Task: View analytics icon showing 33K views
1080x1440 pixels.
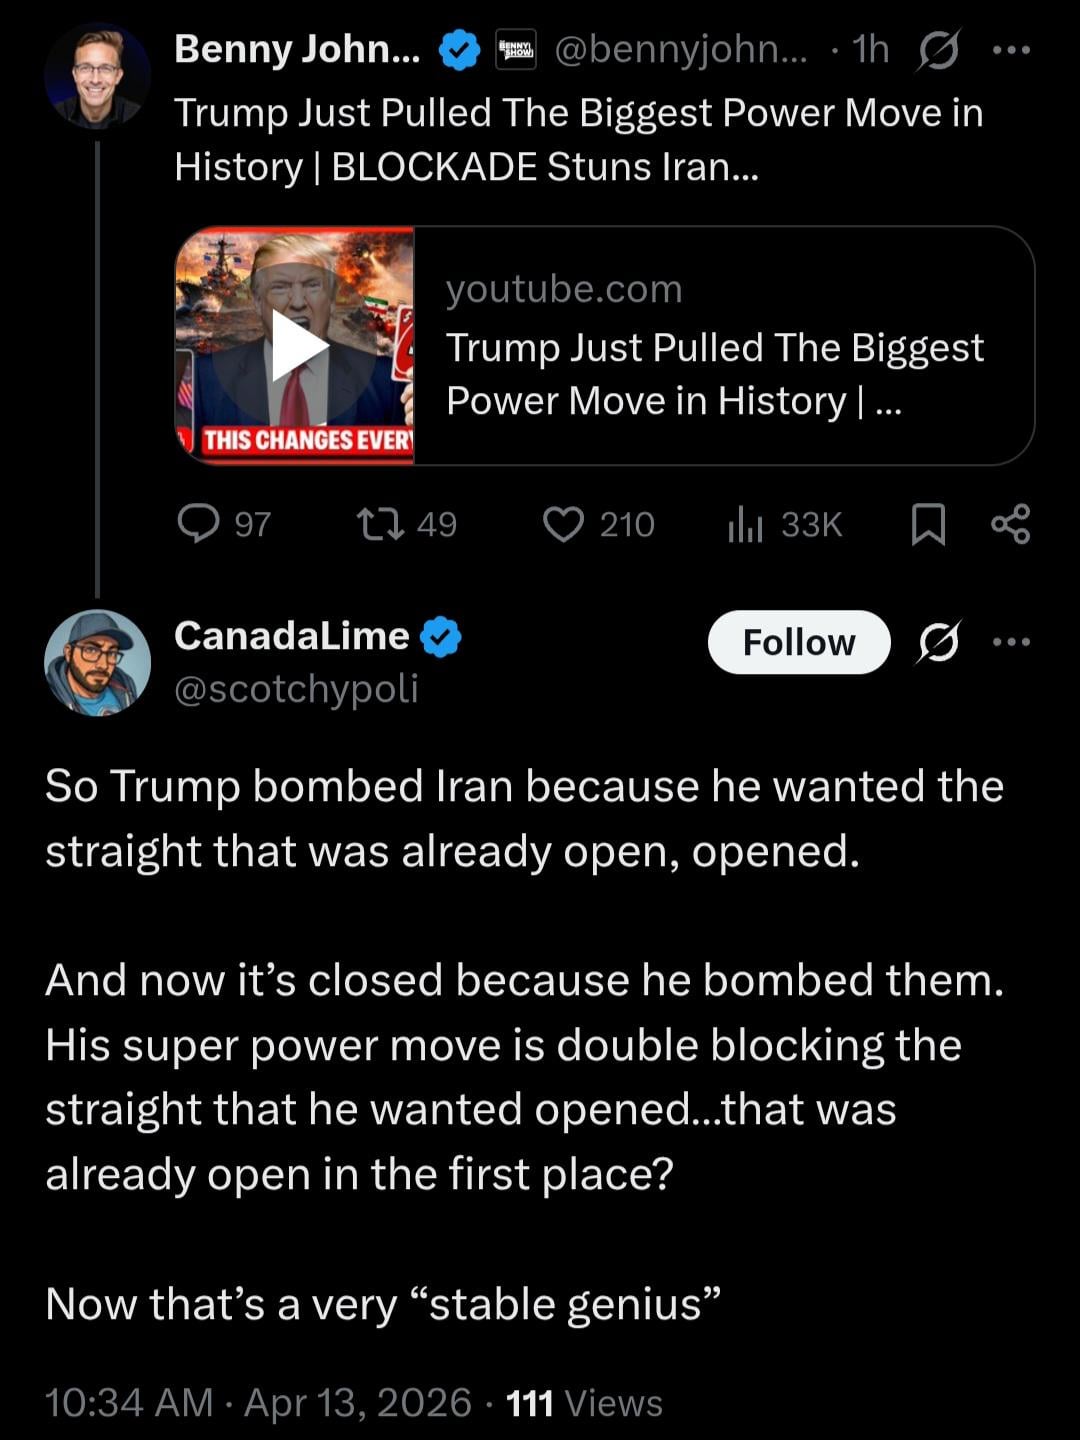Action: pos(746,523)
